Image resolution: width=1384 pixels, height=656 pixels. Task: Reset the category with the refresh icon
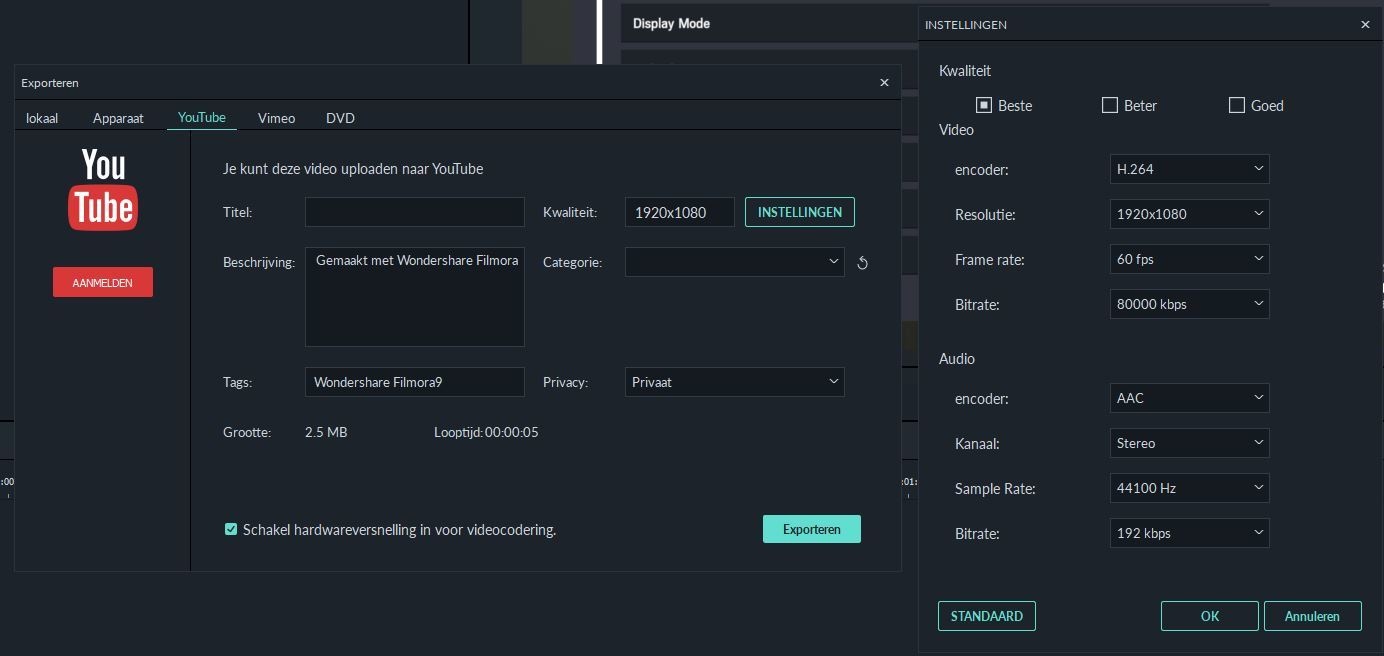pos(862,263)
